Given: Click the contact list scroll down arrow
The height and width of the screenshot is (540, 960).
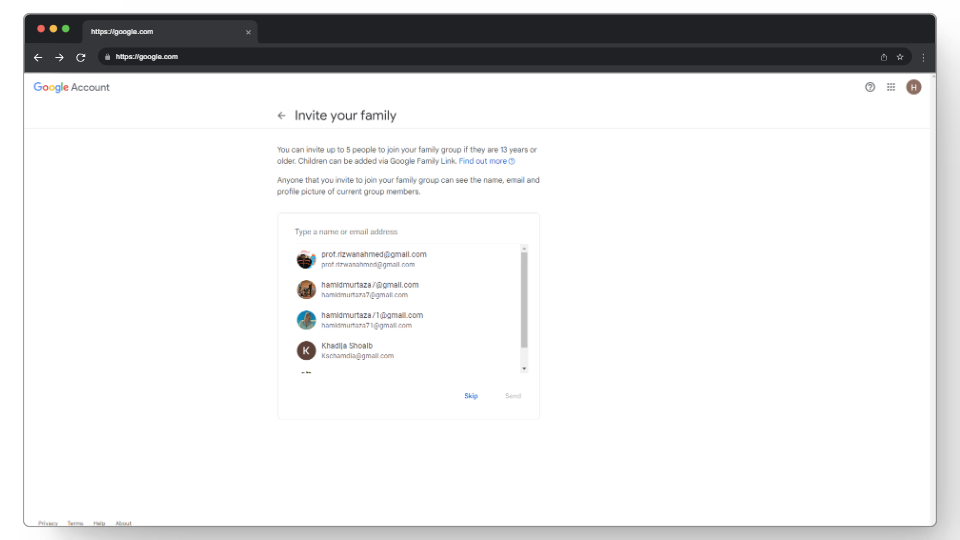Looking at the screenshot, I should click(524, 369).
